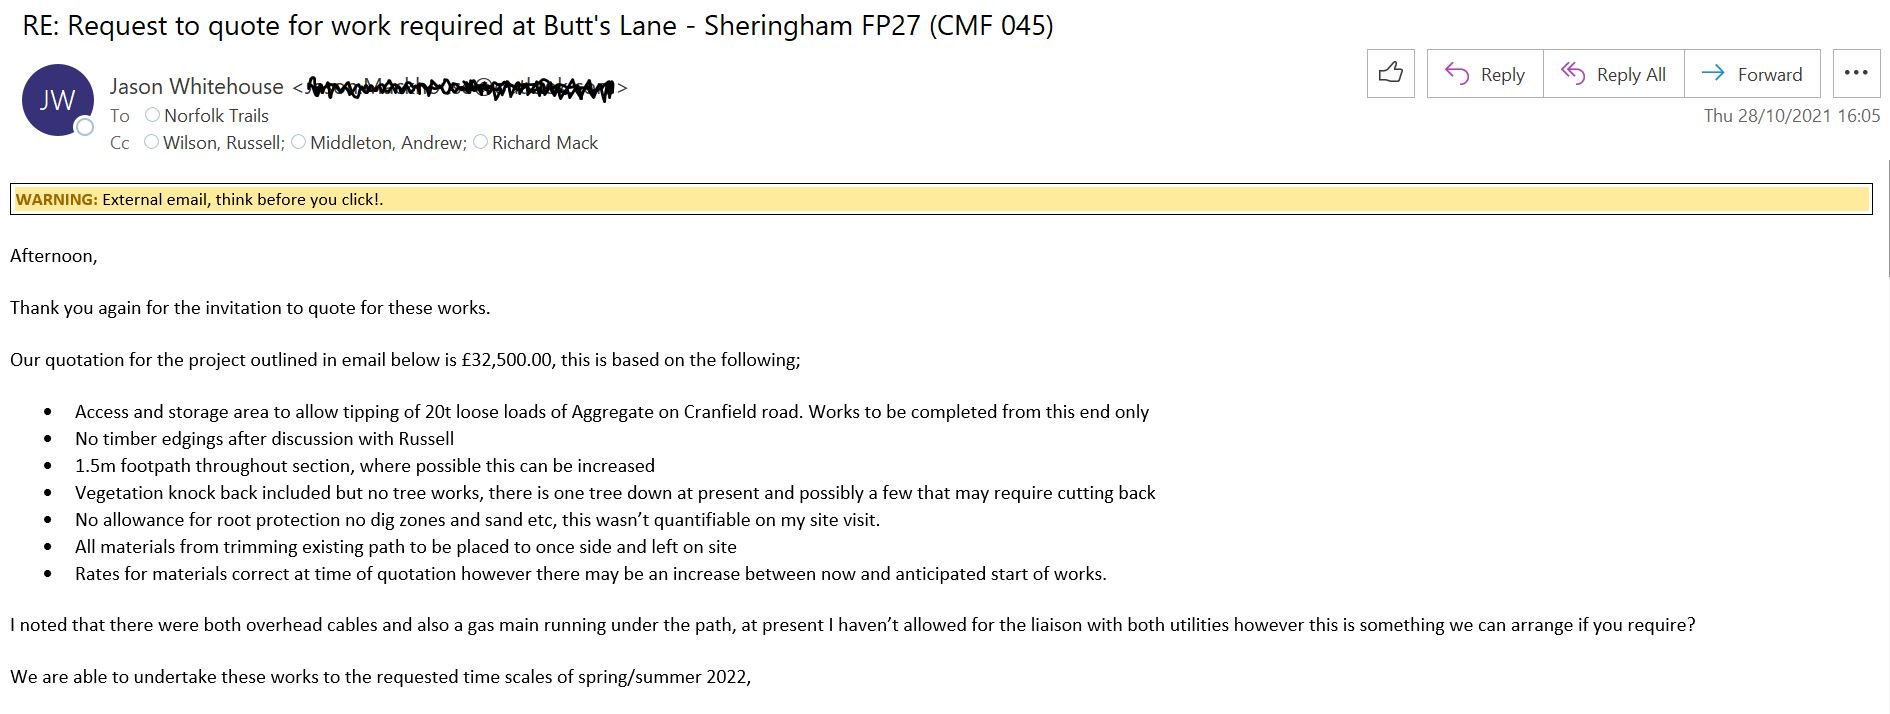Click the Forward button label
Viewport: 1890px width, 714px height.
pyautogui.click(x=1769, y=74)
